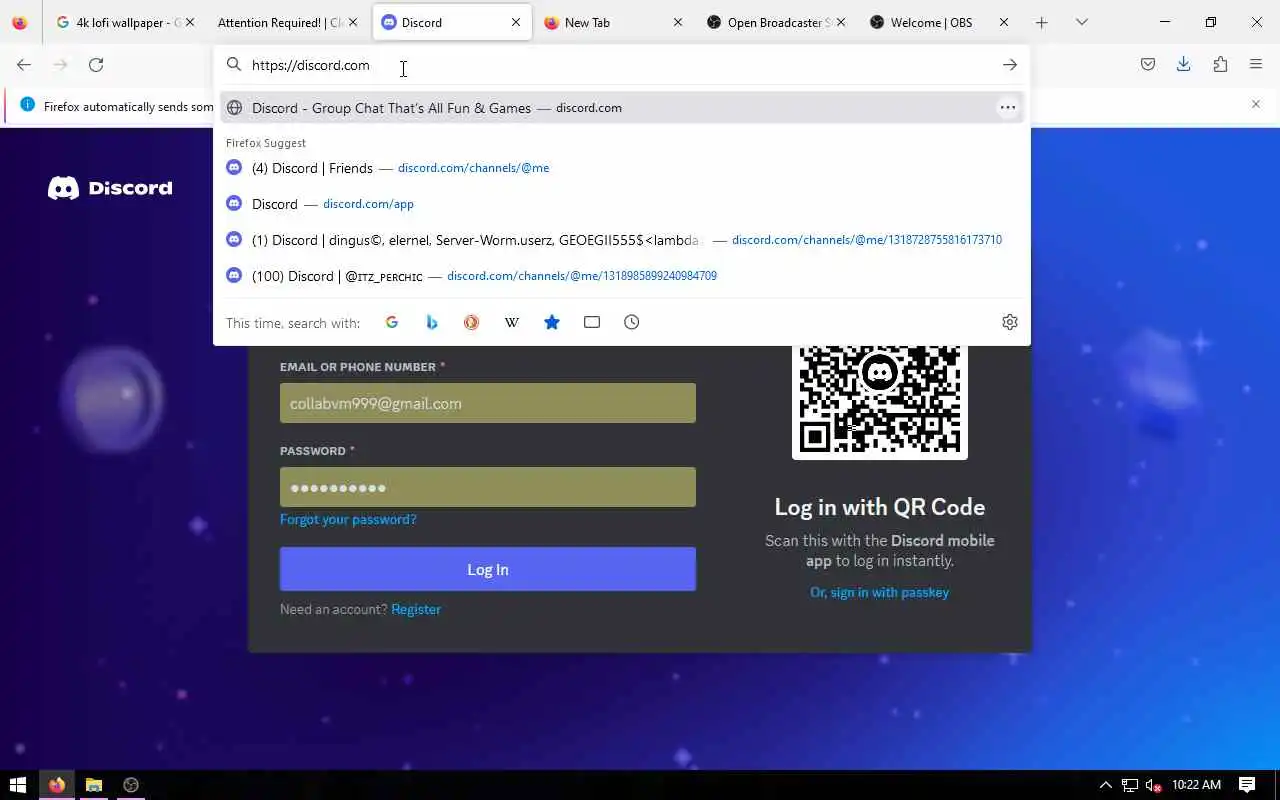
Task: Open the extensions puzzle icon
Action: pyautogui.click(x=1220, y=65)
